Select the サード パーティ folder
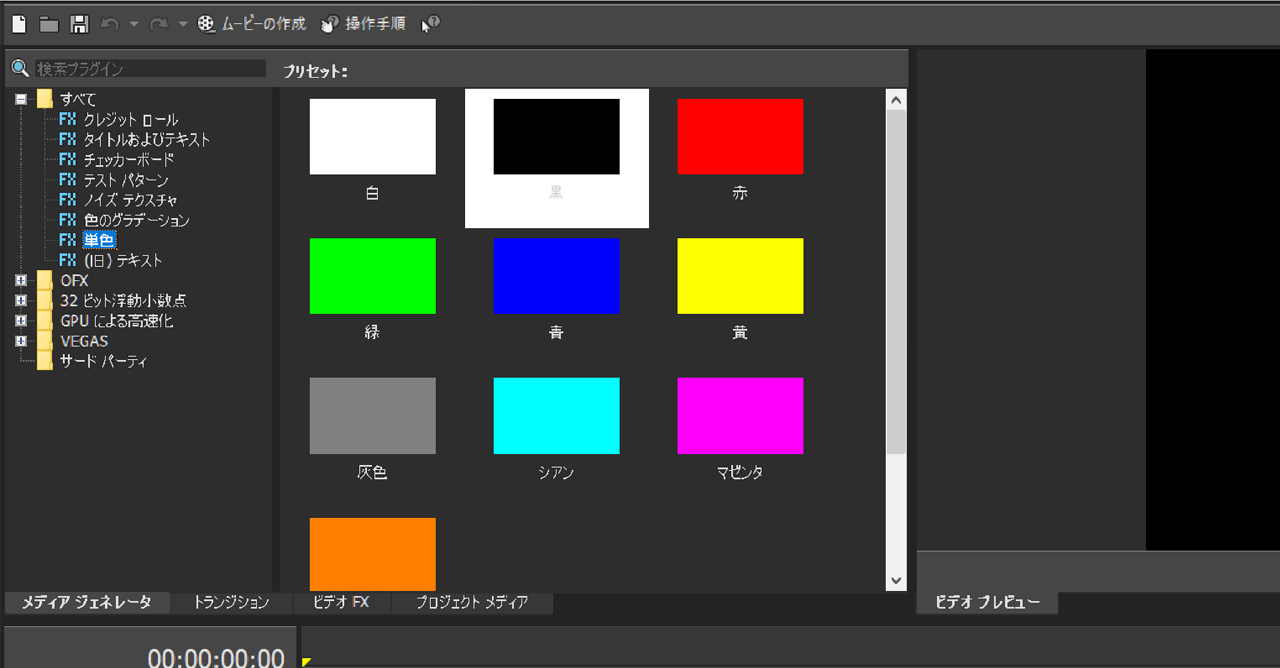This screenshot has height=668, width=1280. tap(103, 361)
